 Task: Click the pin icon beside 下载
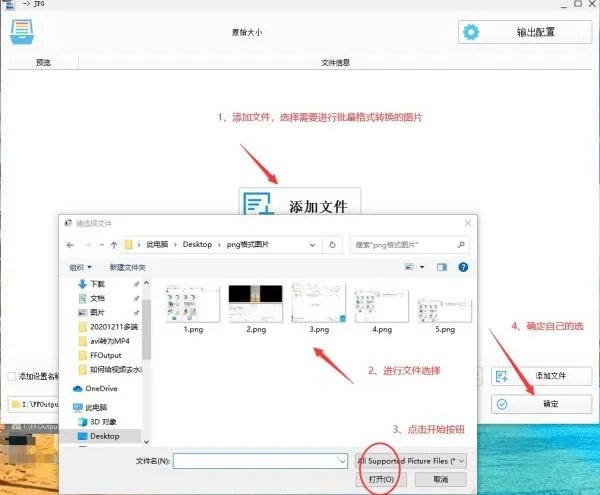pyautogui.click(x=136, y=284)
